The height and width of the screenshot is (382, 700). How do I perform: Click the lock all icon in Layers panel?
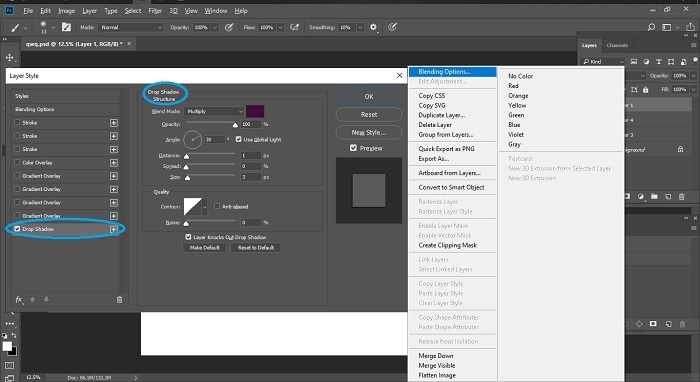pyautogui.click(x=646, y=90)
